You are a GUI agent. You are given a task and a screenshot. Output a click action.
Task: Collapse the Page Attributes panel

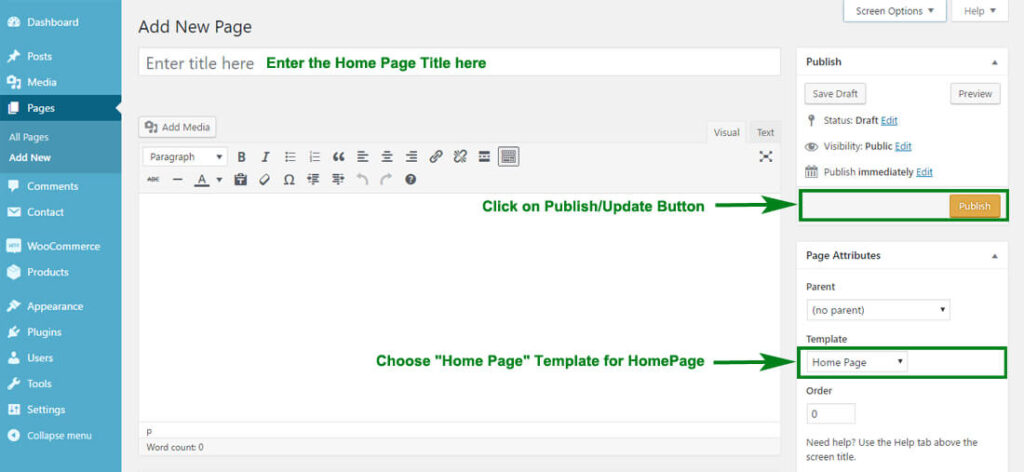coord(994,256)
